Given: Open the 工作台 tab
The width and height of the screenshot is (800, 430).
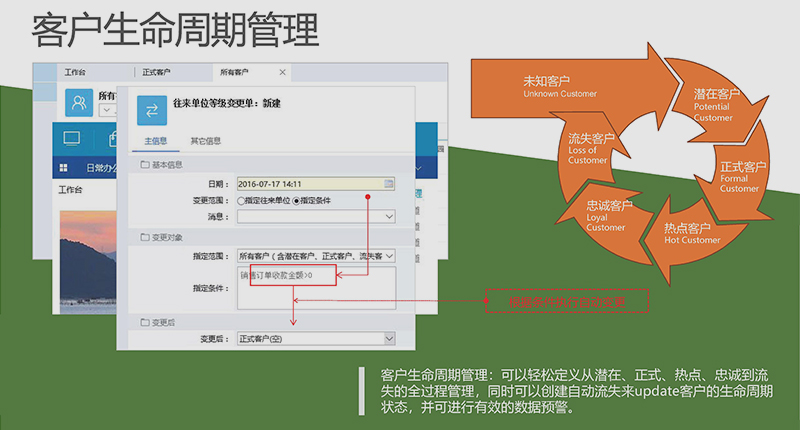Looking at the screenshot, I should pyautogui.click(x=75, y=72).
